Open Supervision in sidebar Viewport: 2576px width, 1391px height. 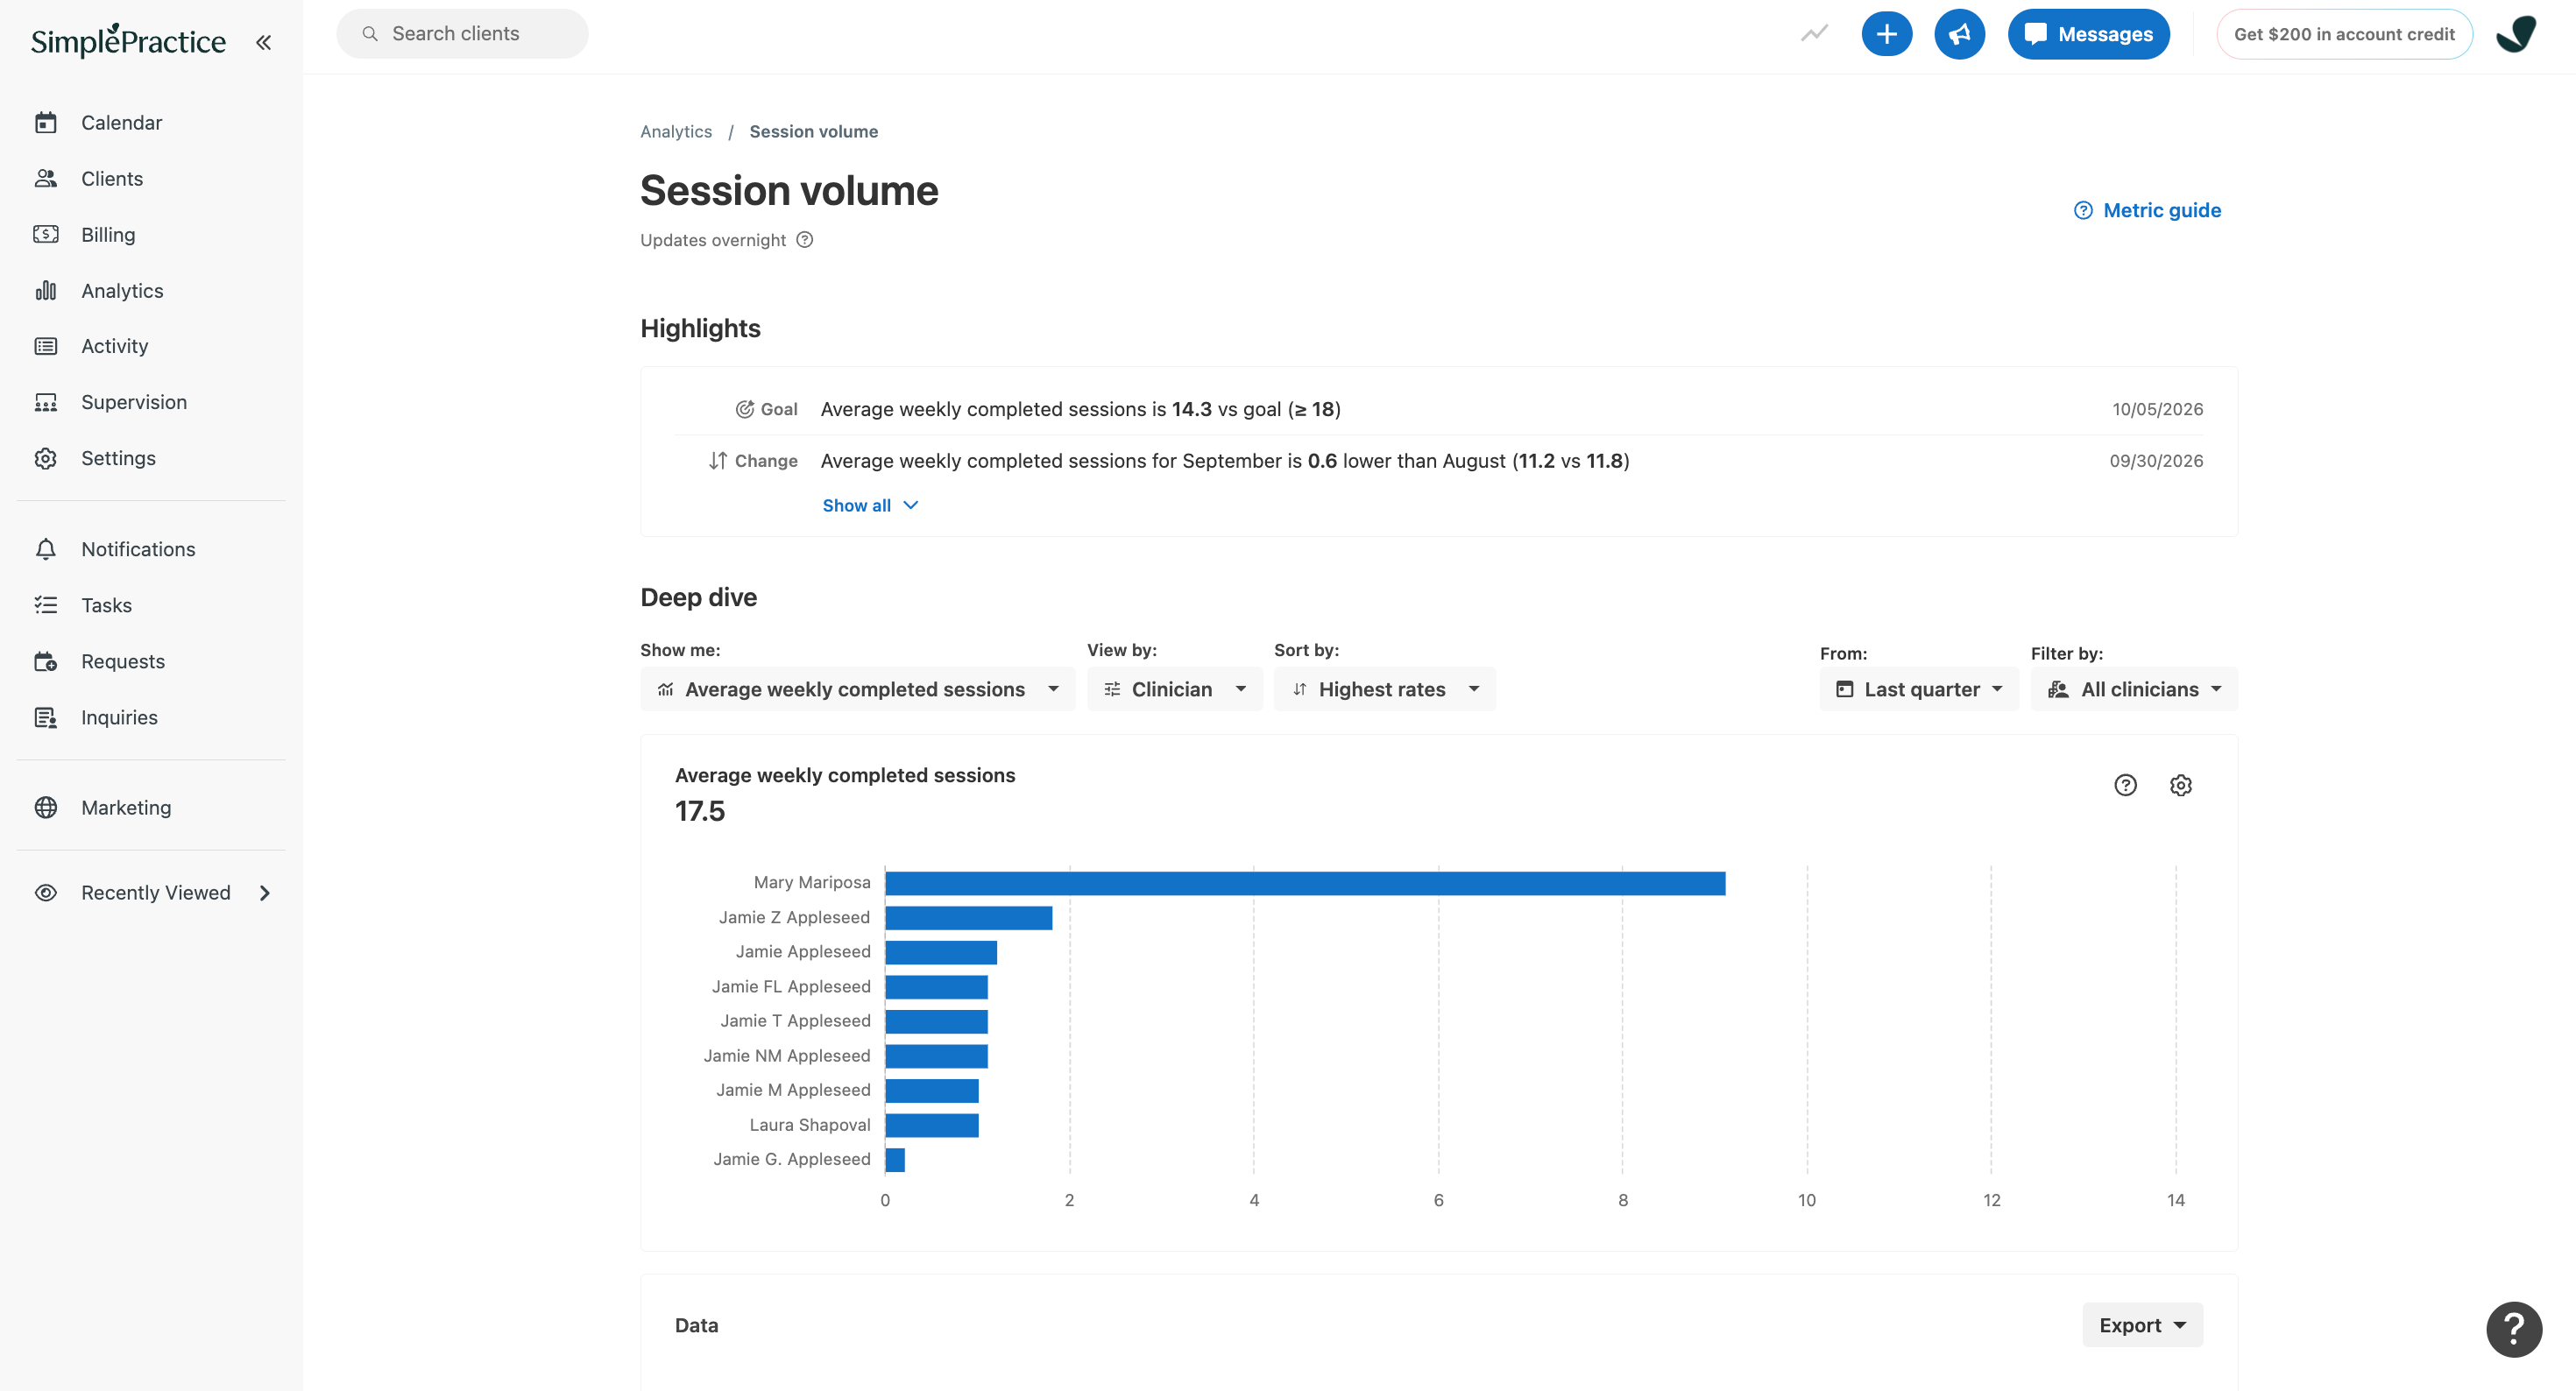click(x=134, y=402)
